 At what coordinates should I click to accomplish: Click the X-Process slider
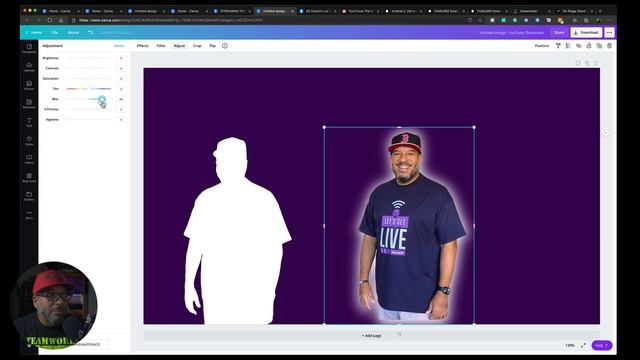point(89,109)
